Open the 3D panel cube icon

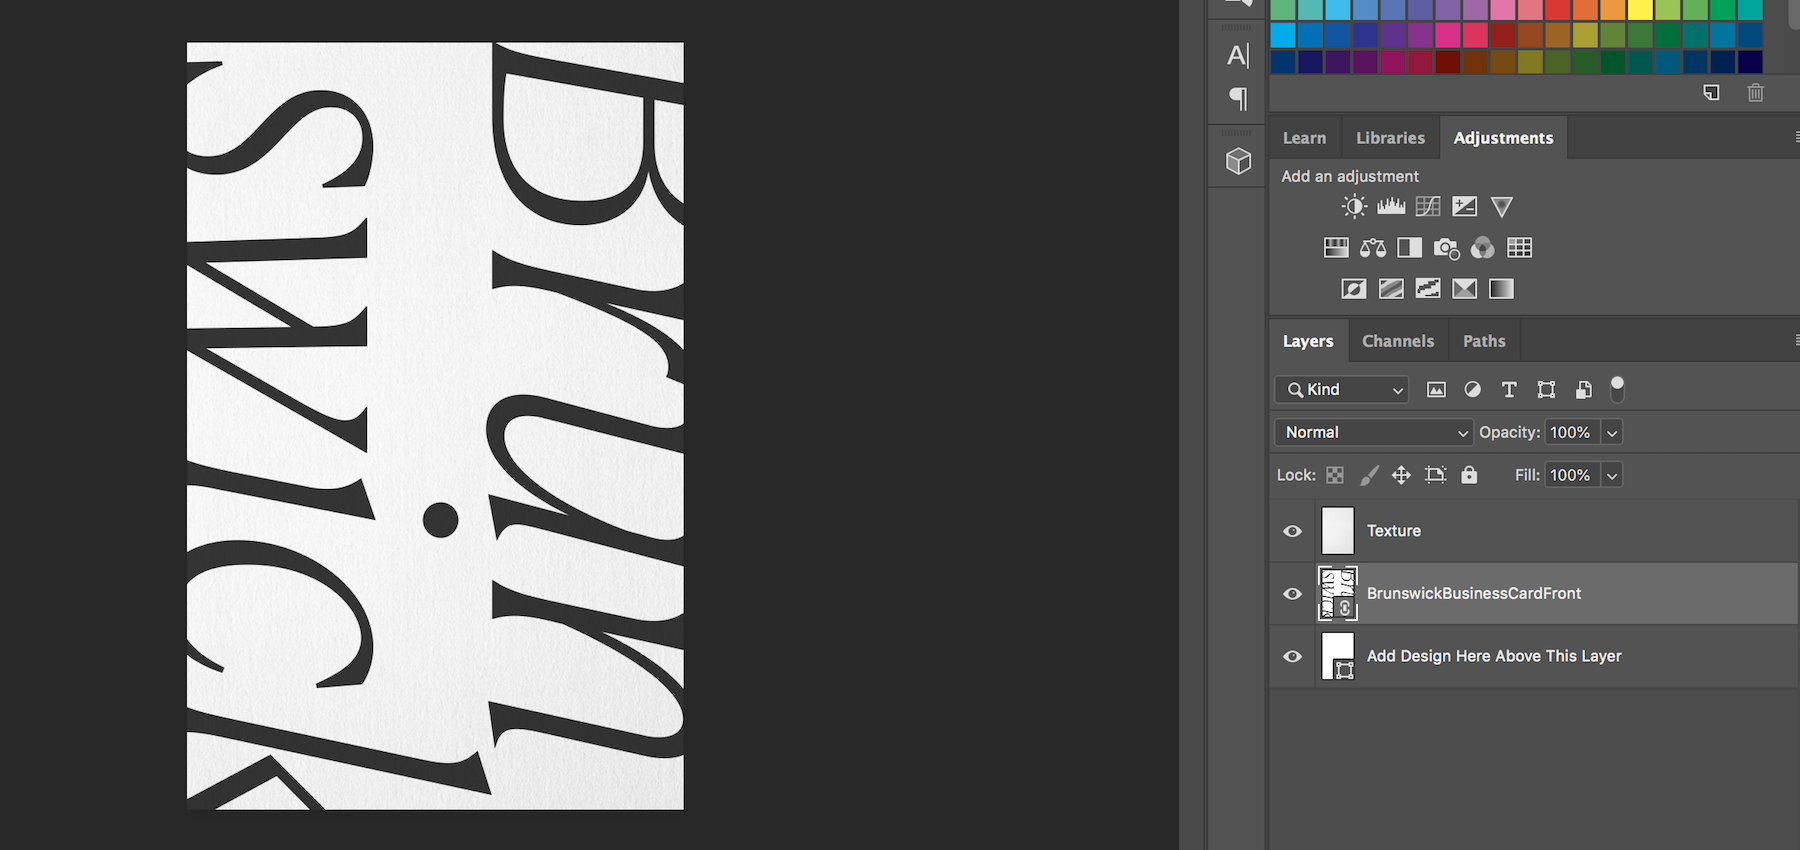coord(1238,161)
